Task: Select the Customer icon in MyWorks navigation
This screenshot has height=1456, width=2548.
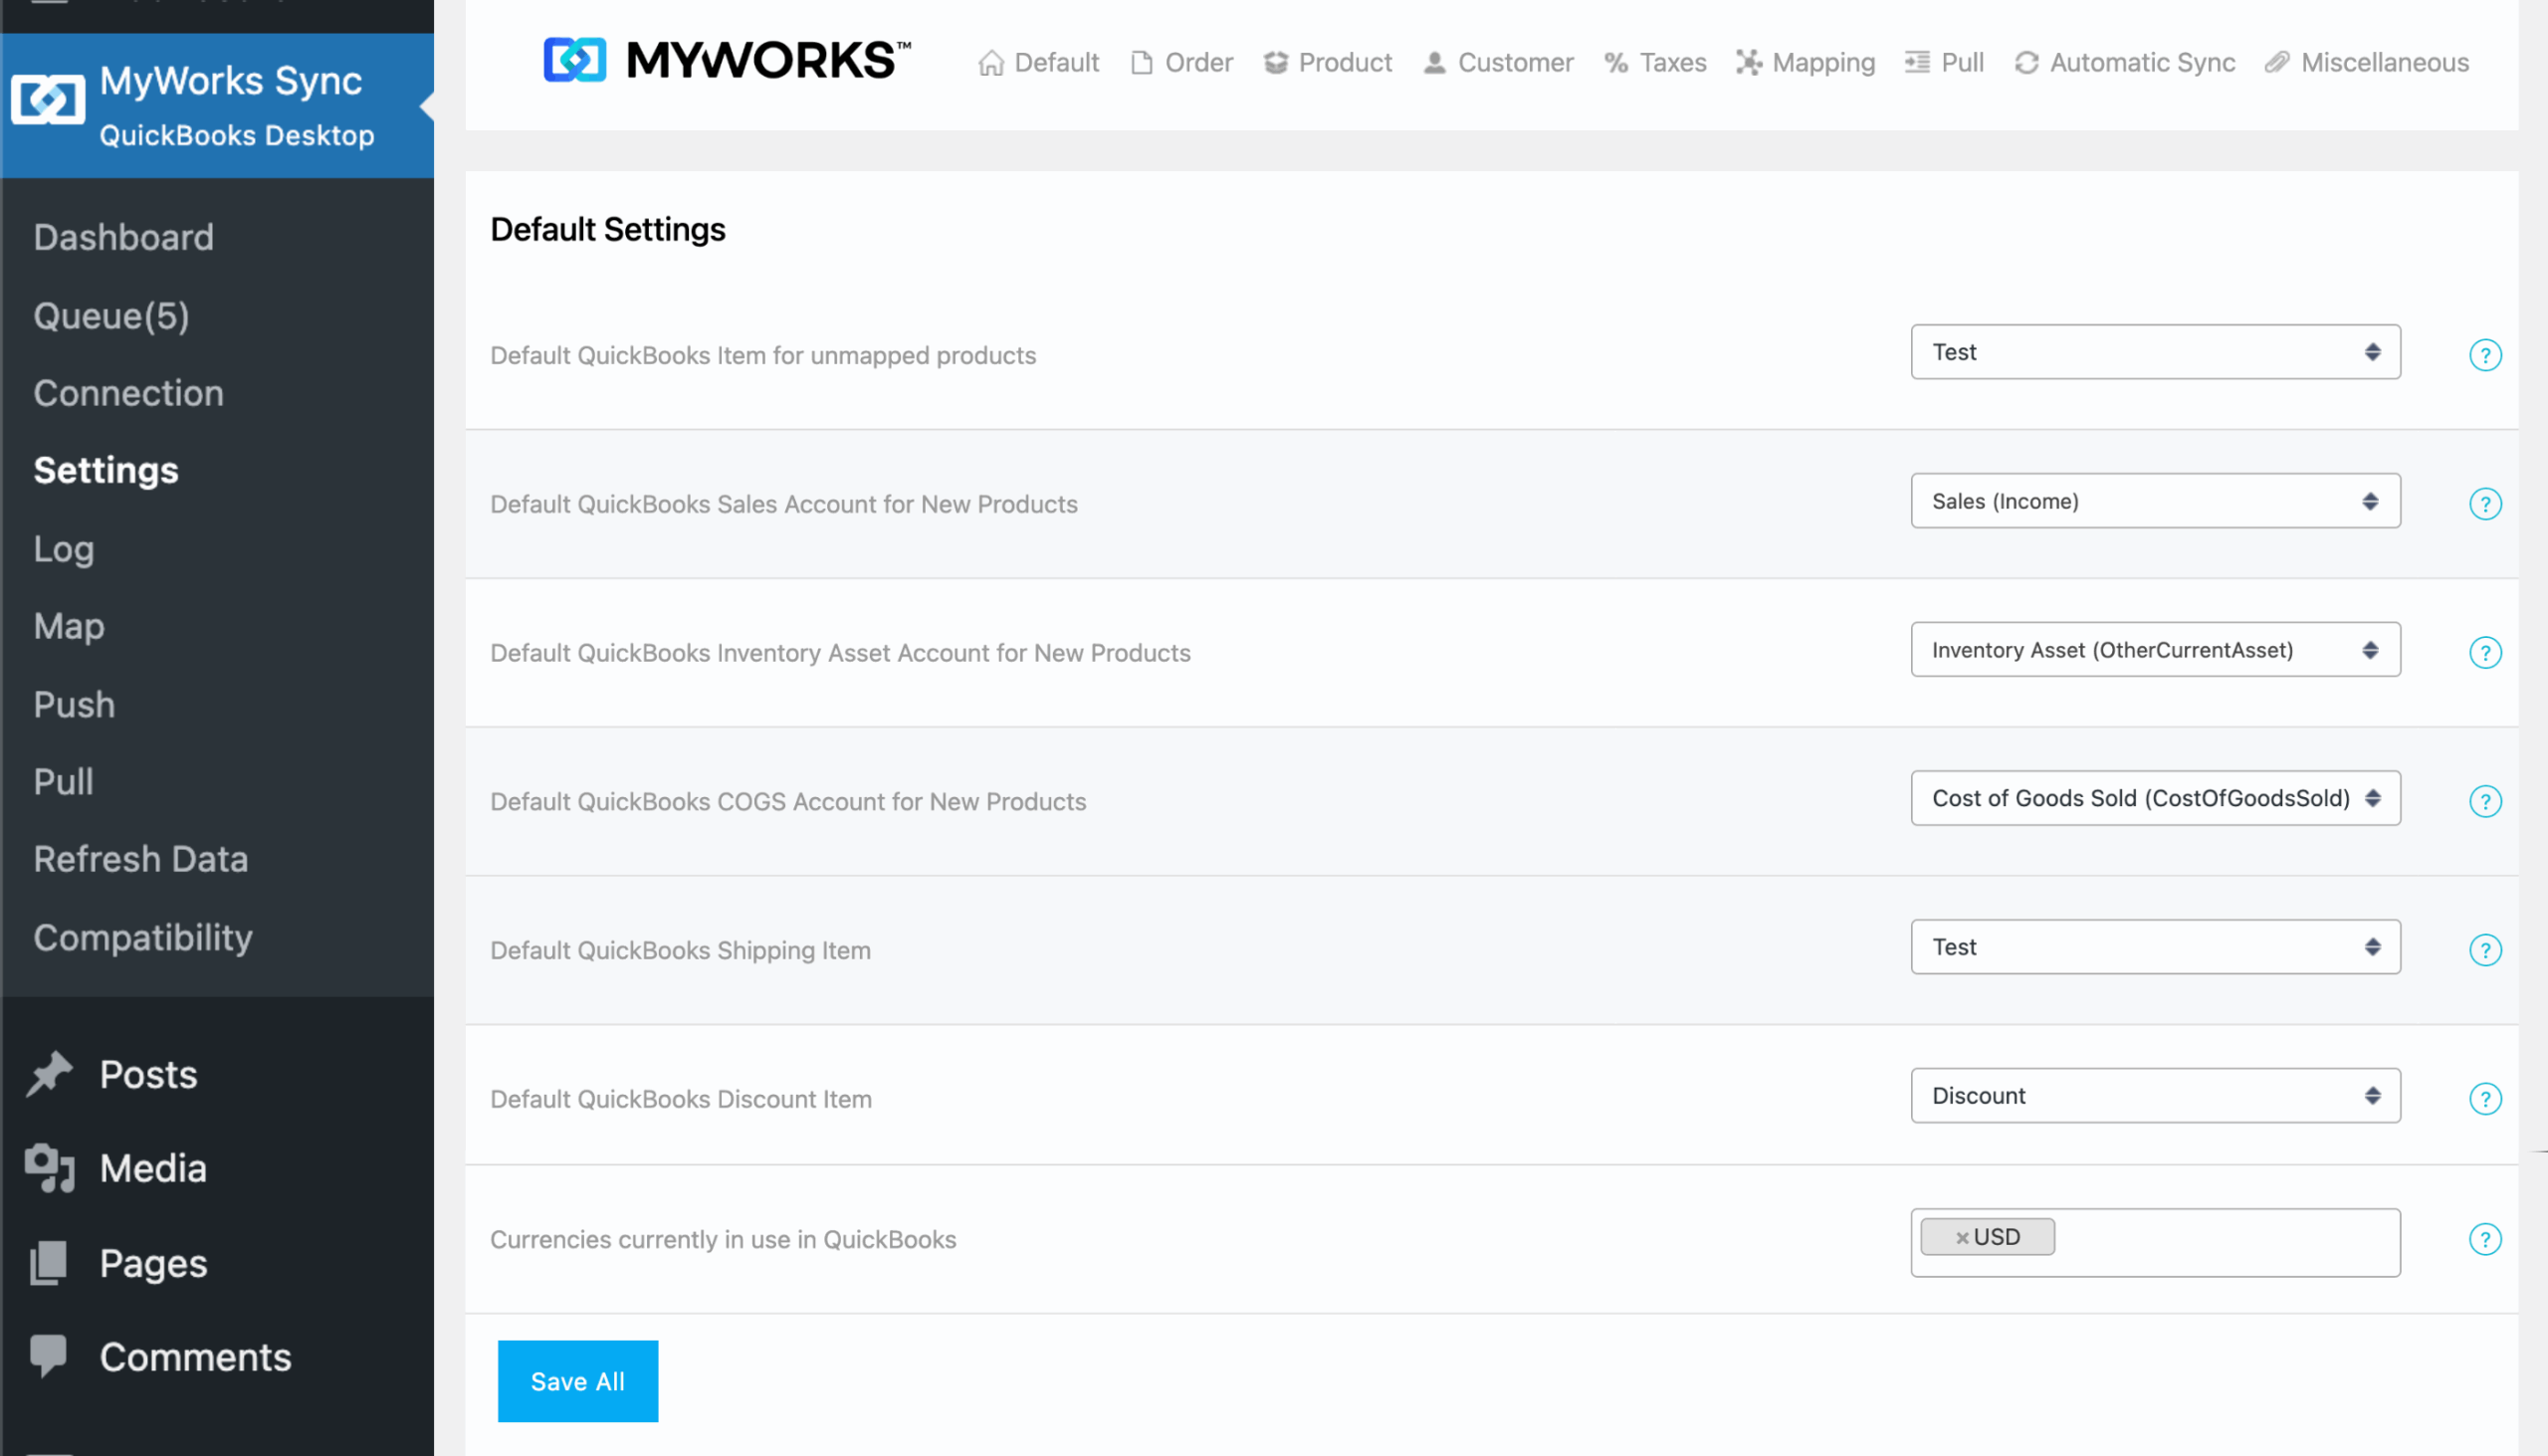Action: pos(1435,62)
